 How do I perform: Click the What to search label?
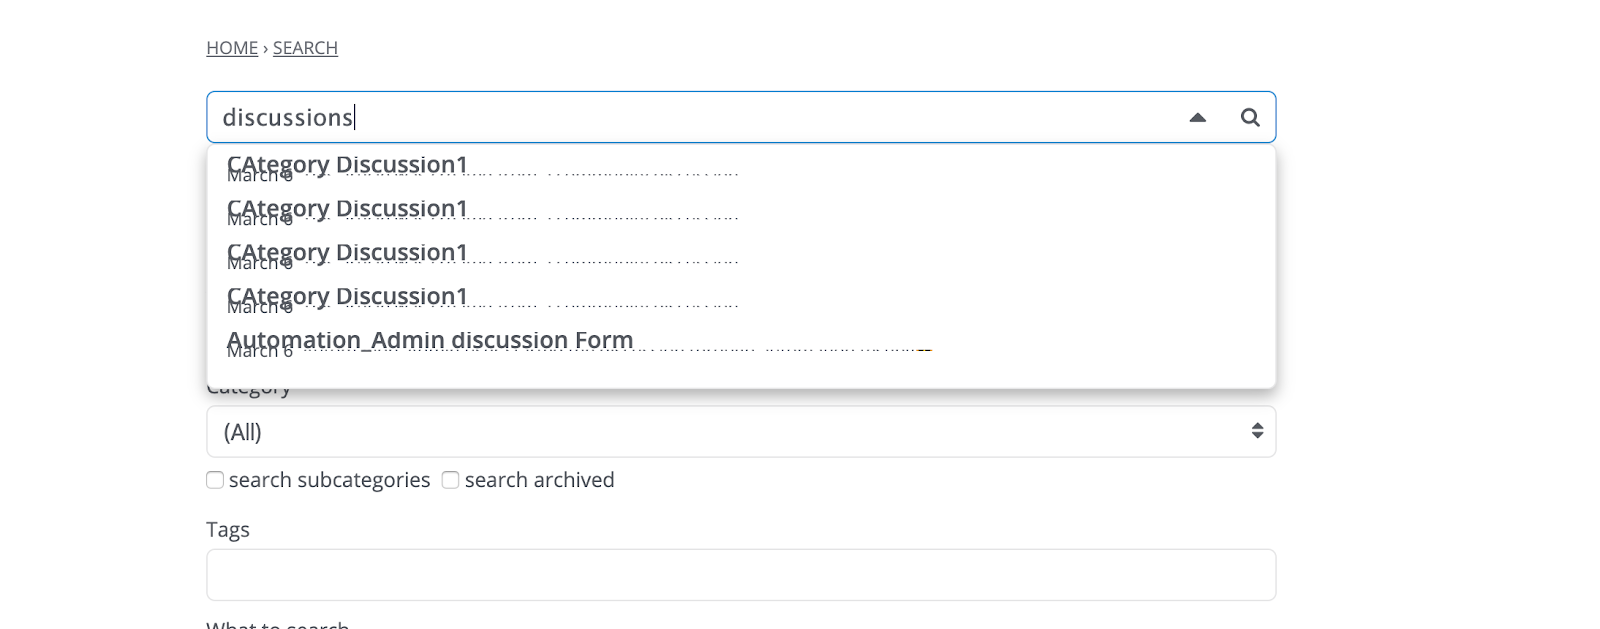[277, 624]
